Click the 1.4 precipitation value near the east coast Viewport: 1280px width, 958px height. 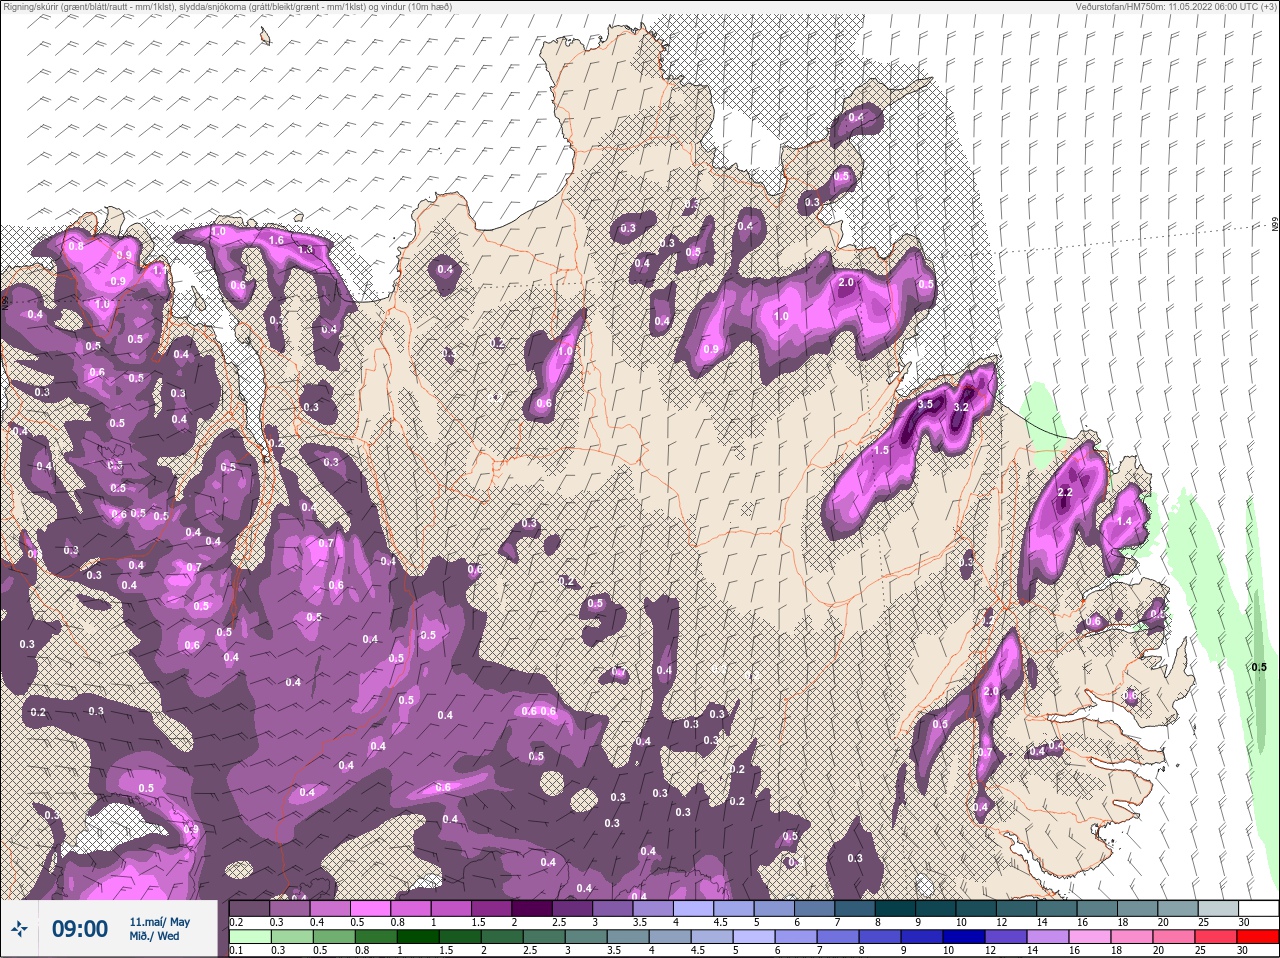click(x=1125, y=522)
